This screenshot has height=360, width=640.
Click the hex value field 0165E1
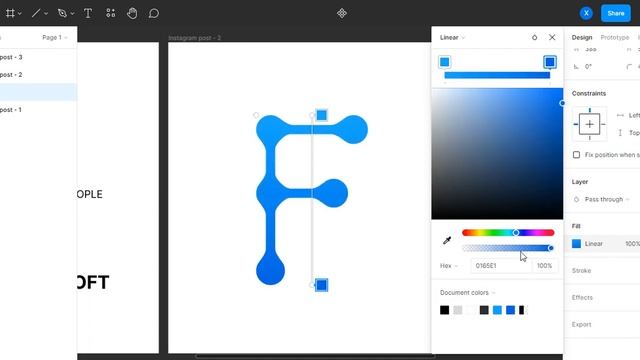pos(501,266)
